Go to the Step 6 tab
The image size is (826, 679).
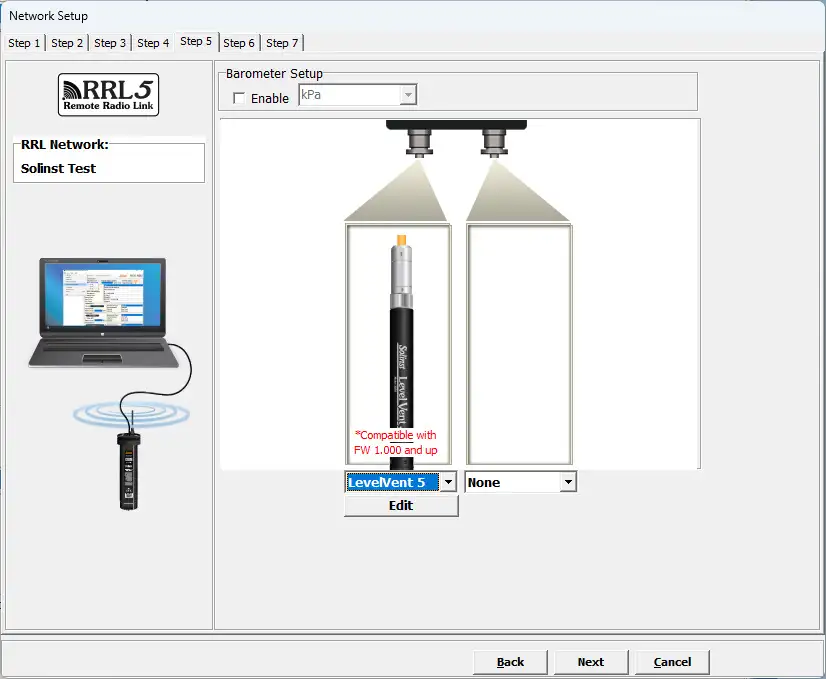click(239, 43)
